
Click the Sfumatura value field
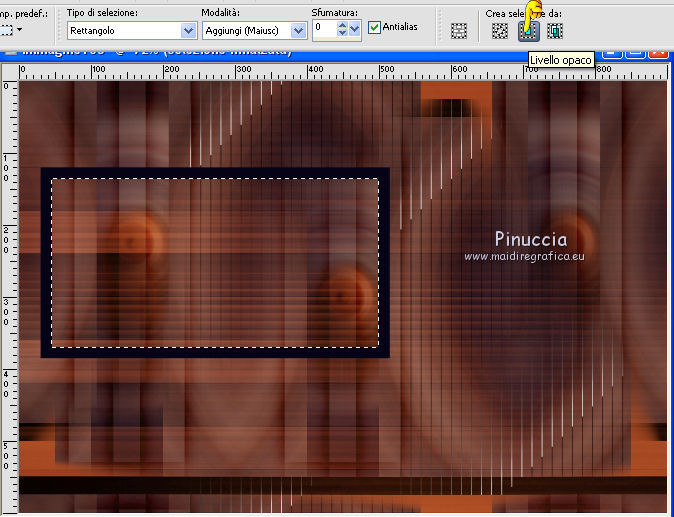(325, 29)
